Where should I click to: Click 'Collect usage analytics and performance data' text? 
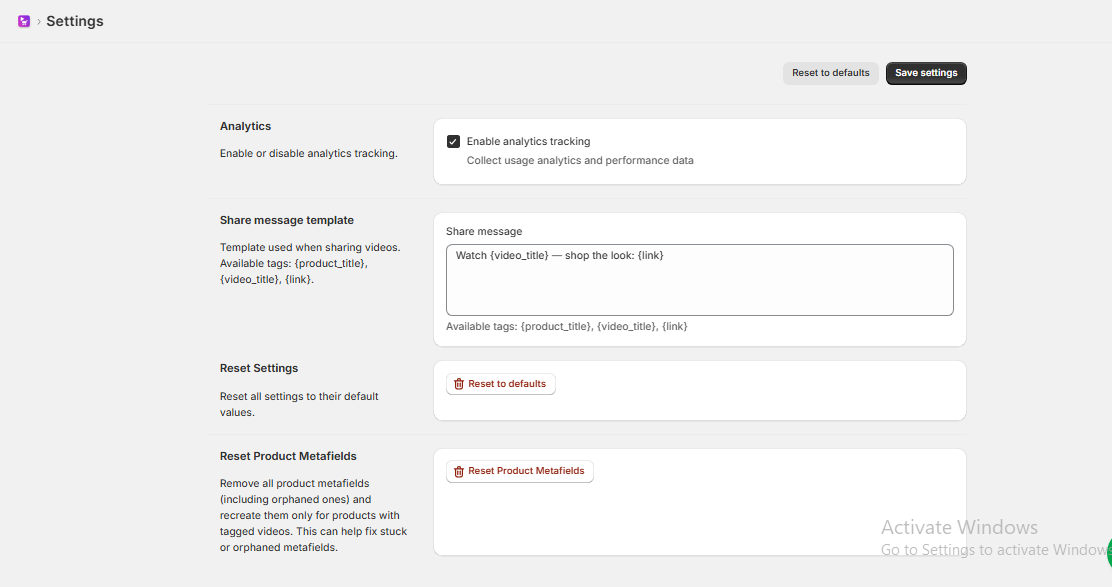(580, 160)
